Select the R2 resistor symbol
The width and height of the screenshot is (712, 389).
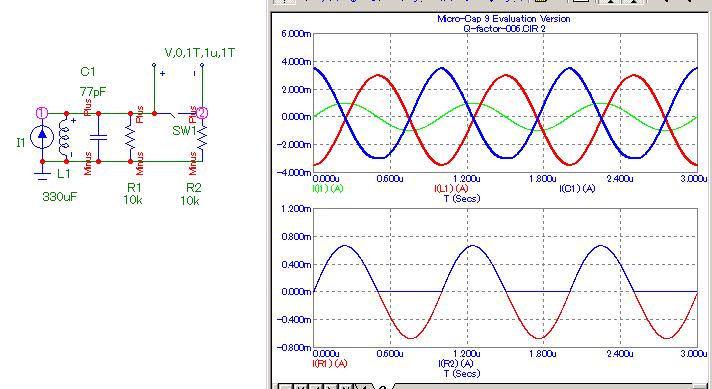[202, 136]
